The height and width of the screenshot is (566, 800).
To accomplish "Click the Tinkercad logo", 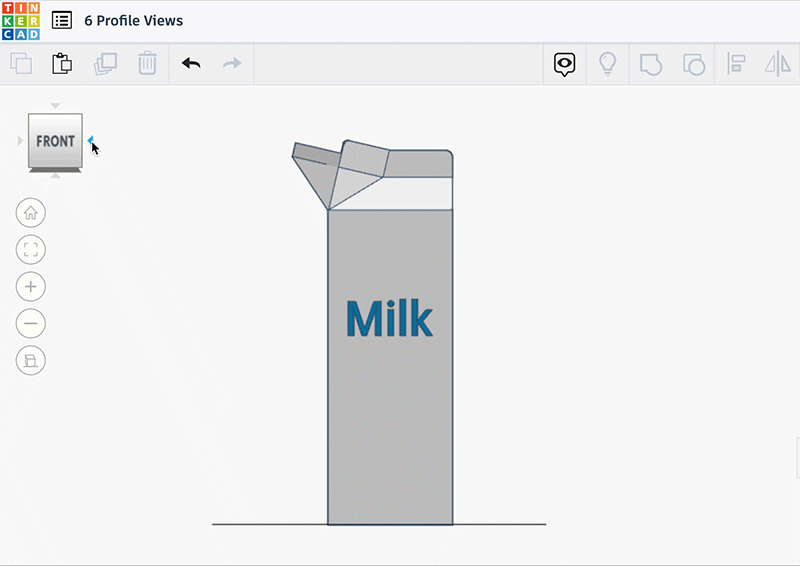I will (21, 20).
